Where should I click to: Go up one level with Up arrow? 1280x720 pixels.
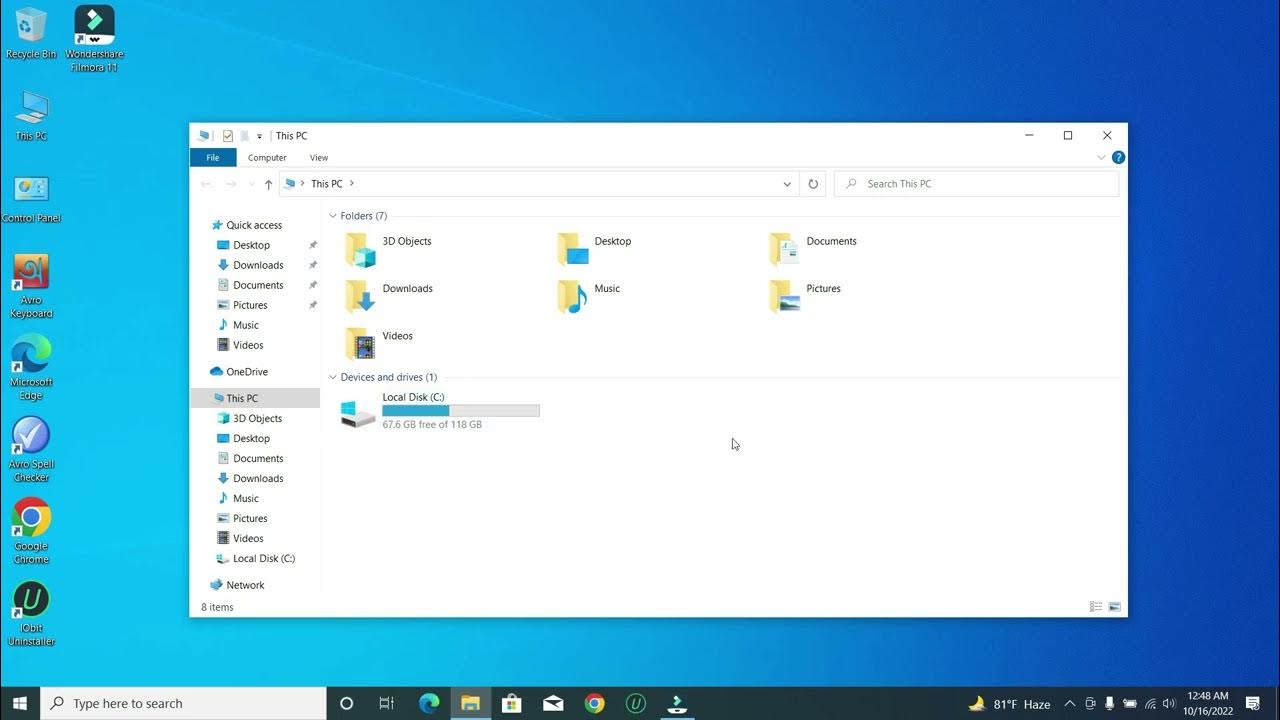pos(268,184)
